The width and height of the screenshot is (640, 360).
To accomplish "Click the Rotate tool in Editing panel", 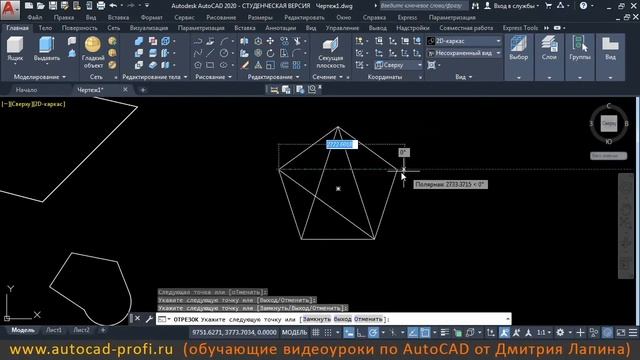I will click(x=270, y=53).
